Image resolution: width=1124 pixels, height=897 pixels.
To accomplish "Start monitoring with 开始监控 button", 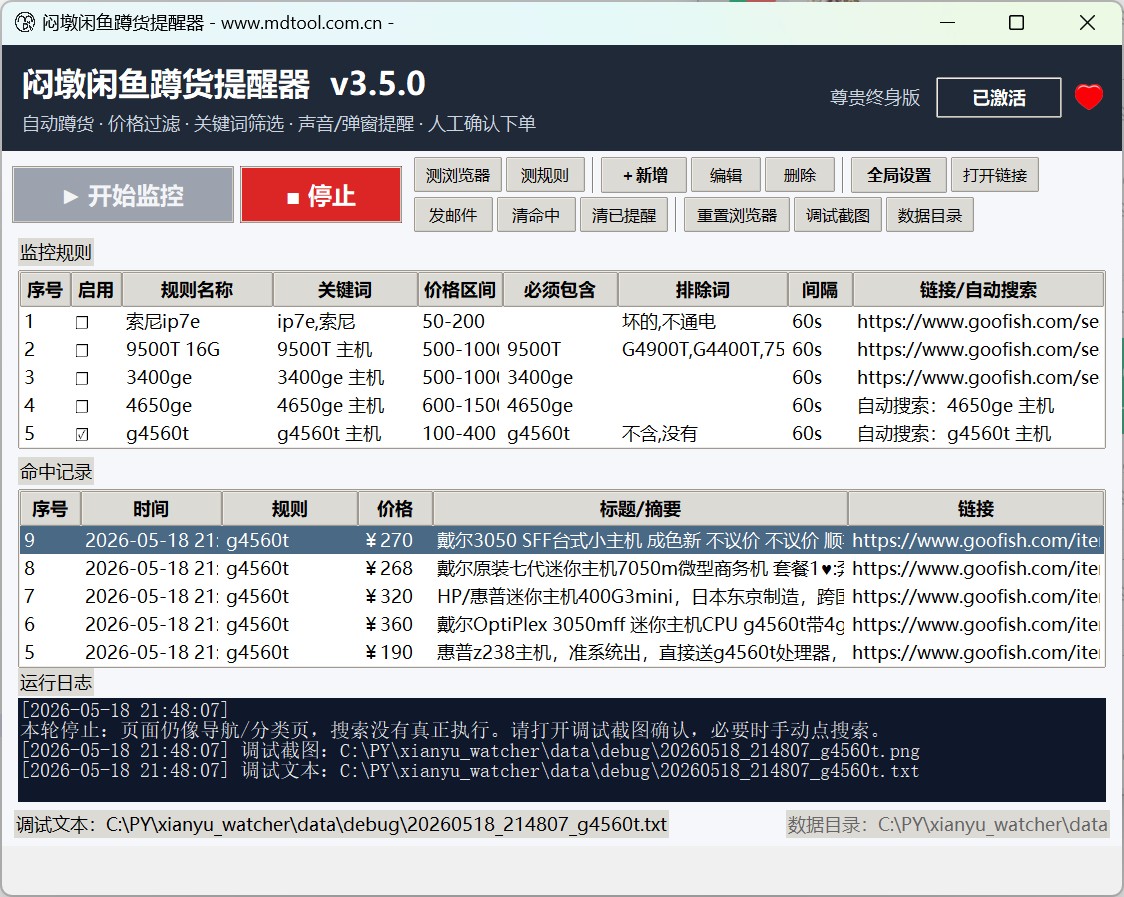I will [x=123, y=195].
